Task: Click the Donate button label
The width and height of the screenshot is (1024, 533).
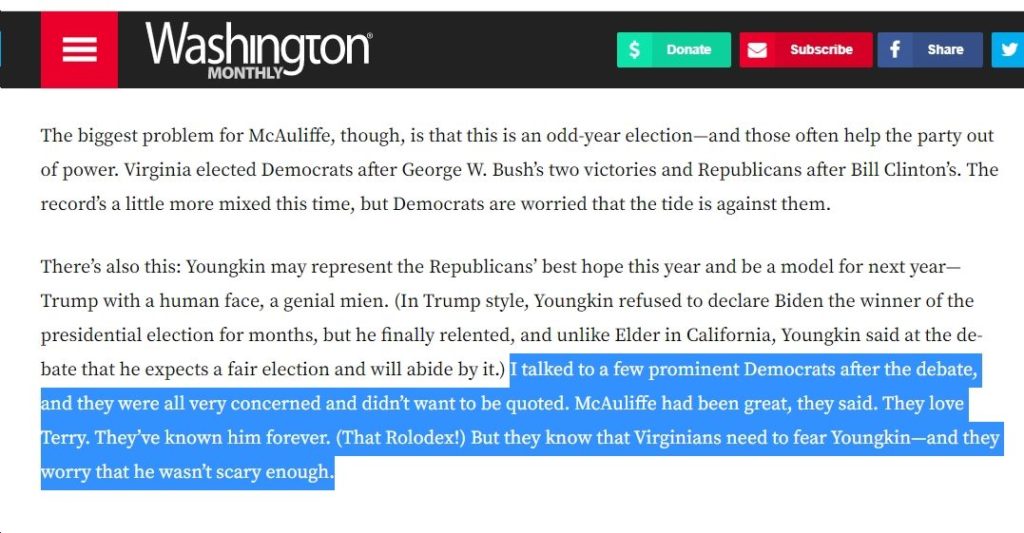Action: (688, 50)
